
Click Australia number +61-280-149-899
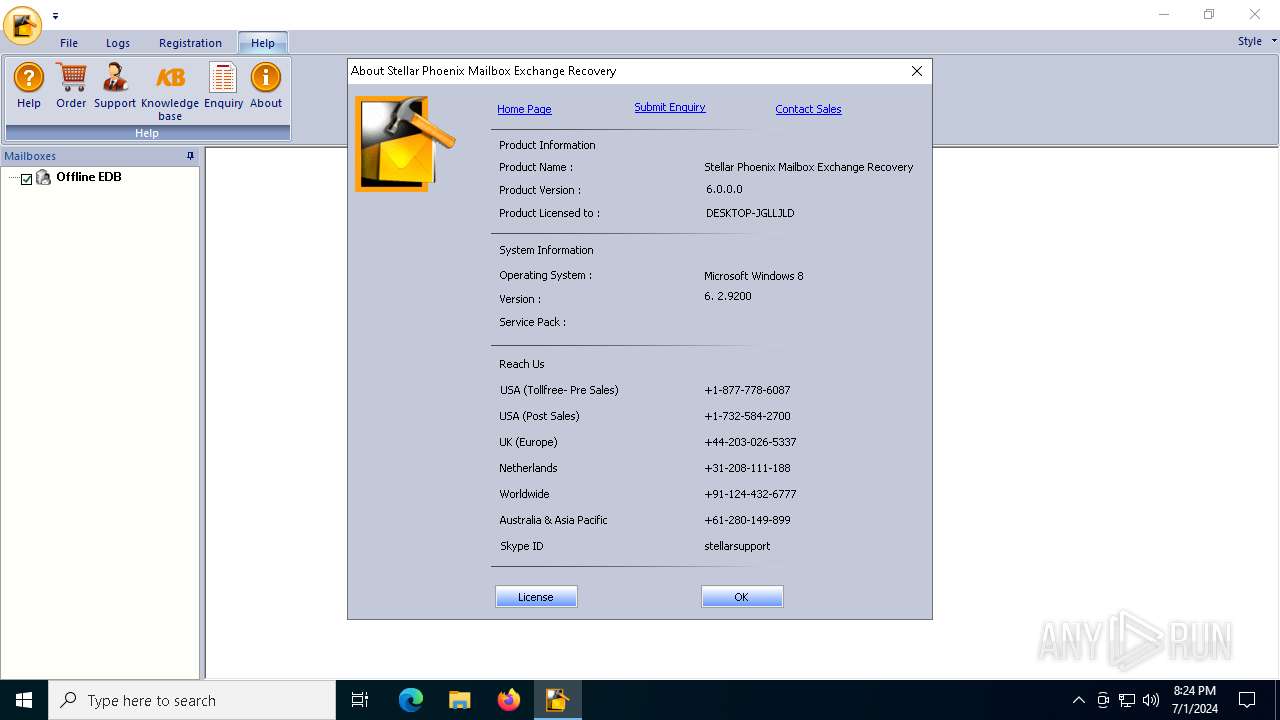[747, 520]
